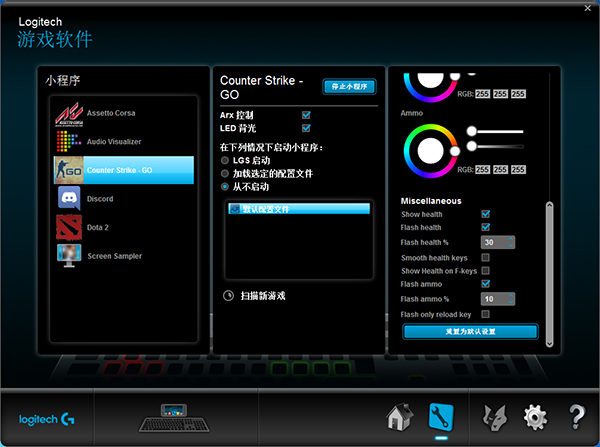Toggle the LED 背光 checkbox
This screenshot has height=447, width=600.
click(306, 128)
